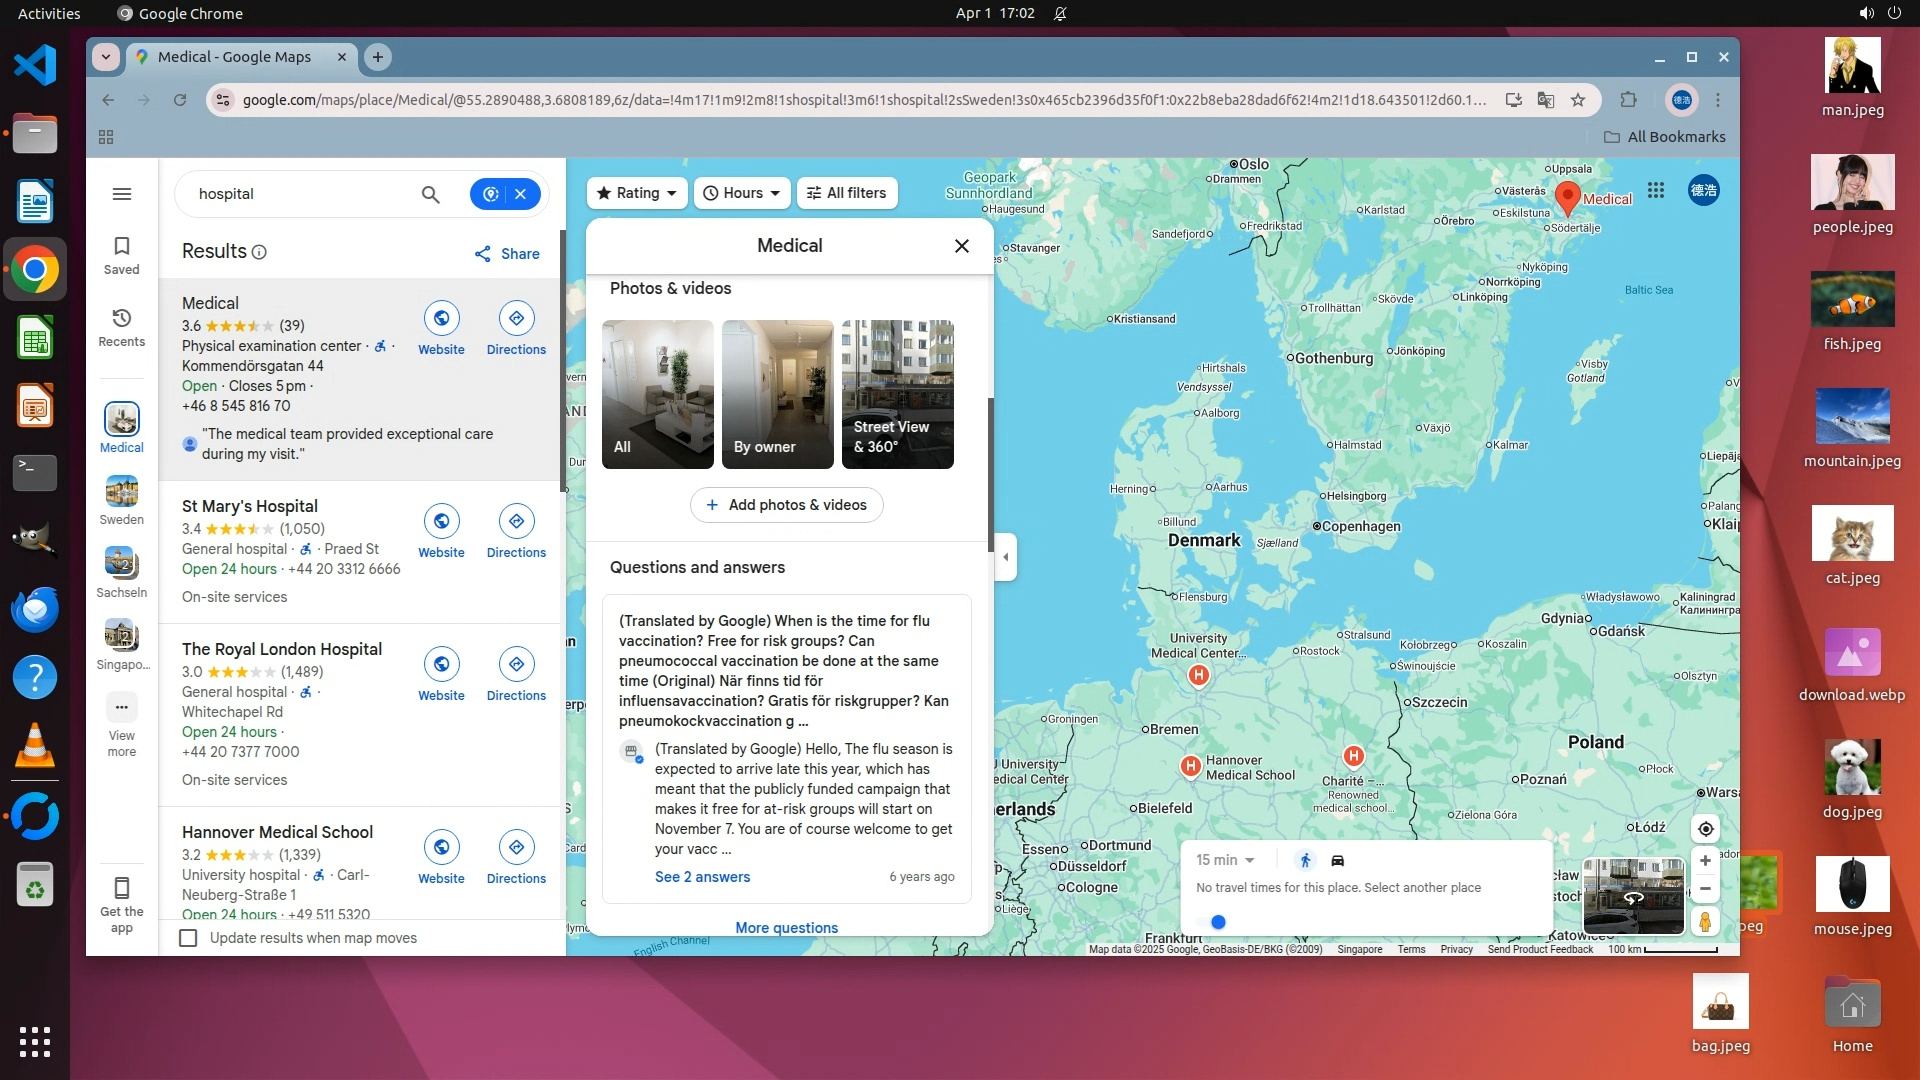Zoom in the map with plus button
Screen dimensions: 1920x1080
1706,860
